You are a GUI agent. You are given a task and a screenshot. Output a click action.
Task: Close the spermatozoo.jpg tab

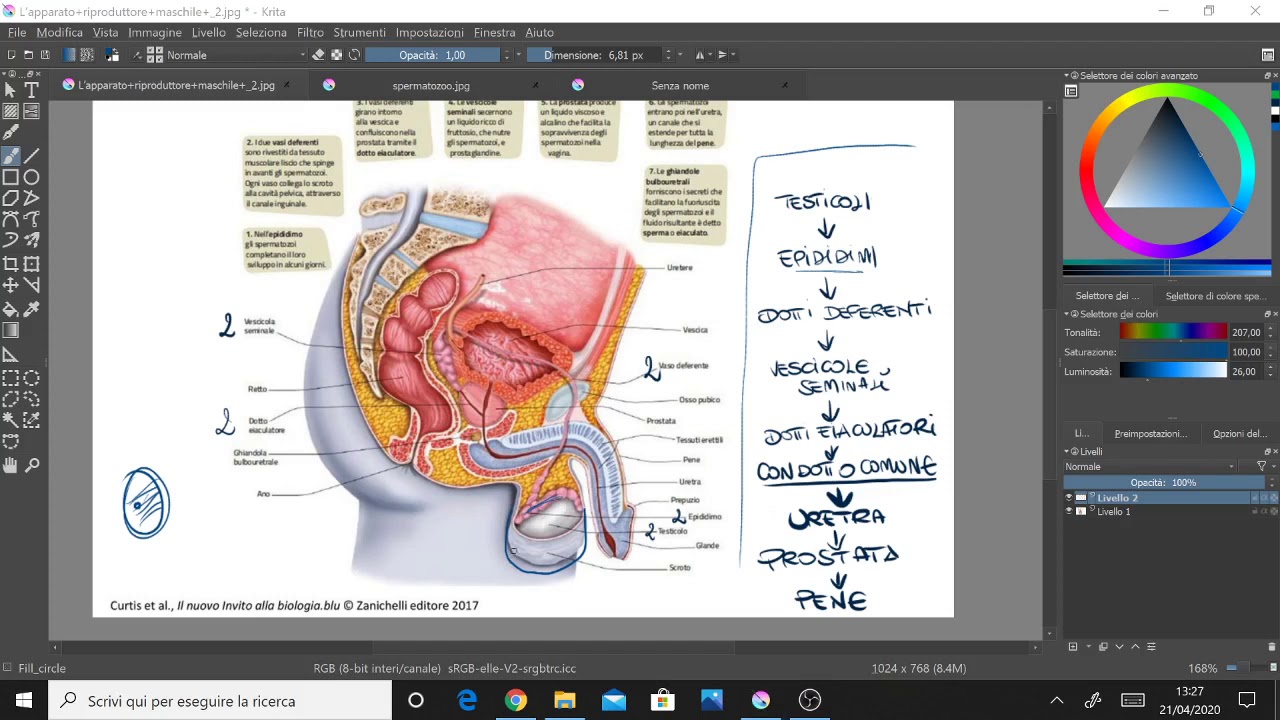[536, 86]
